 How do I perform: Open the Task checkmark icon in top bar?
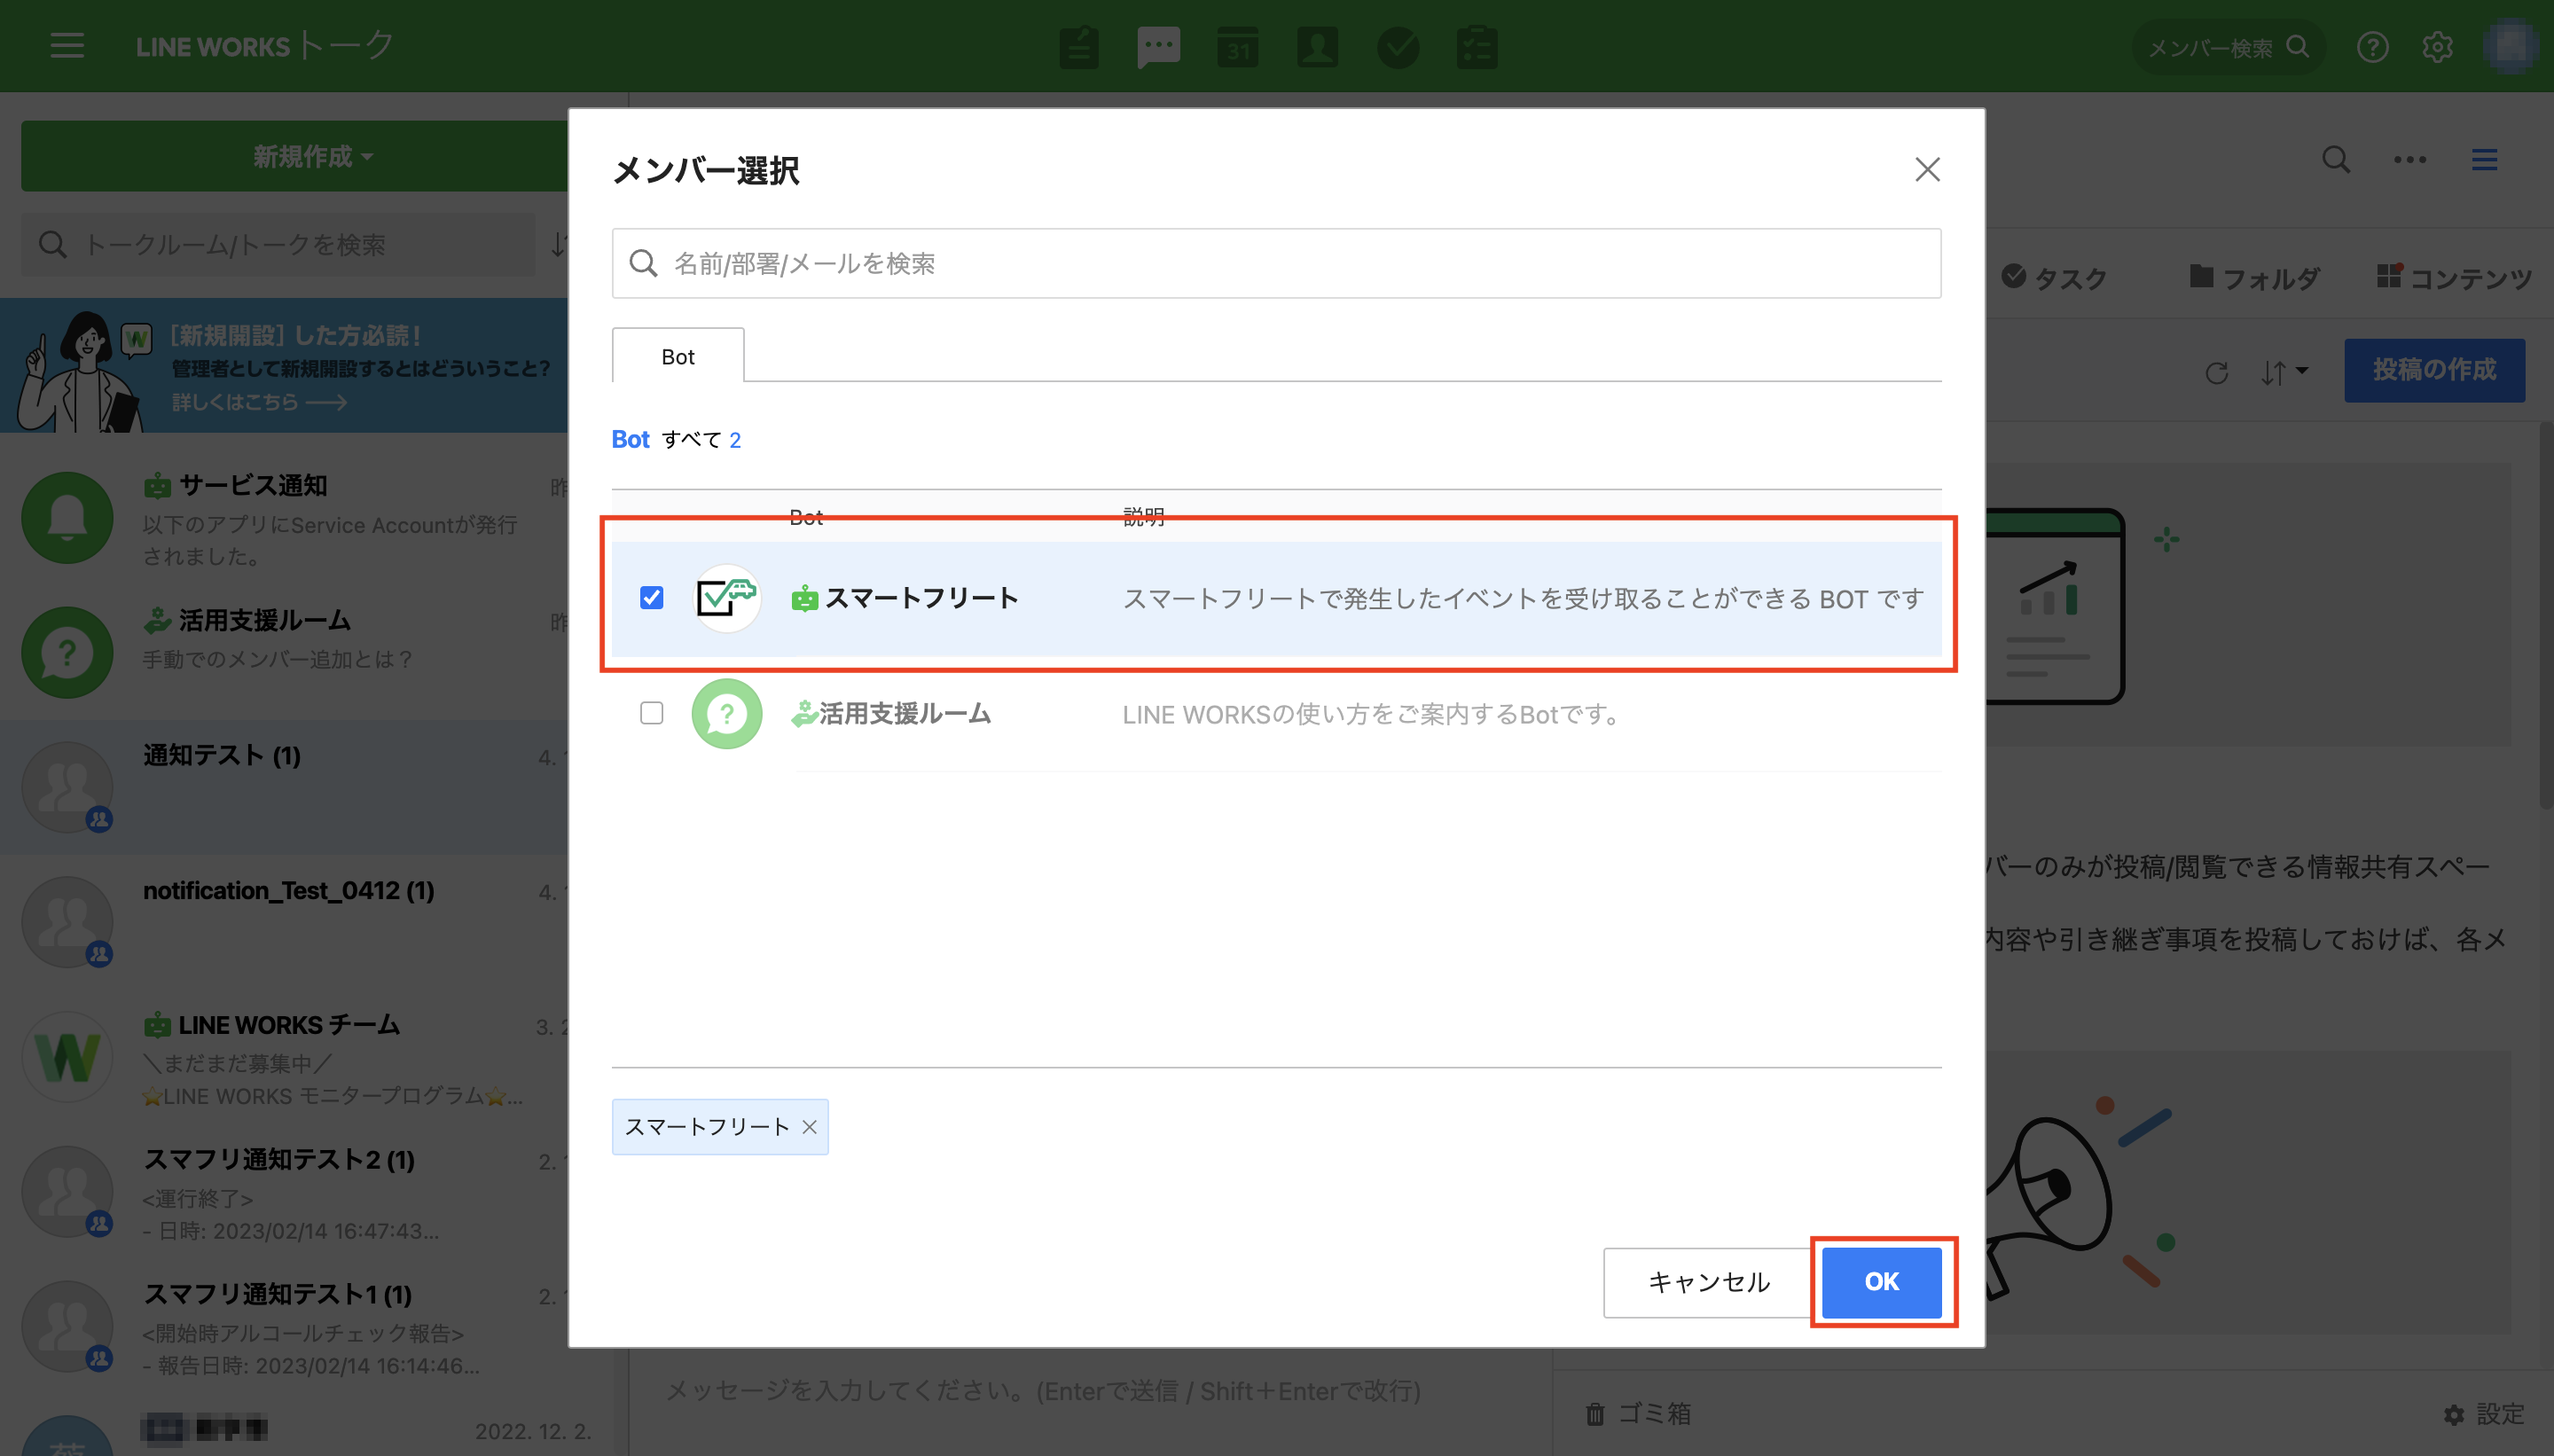[x=1397, y=47]
